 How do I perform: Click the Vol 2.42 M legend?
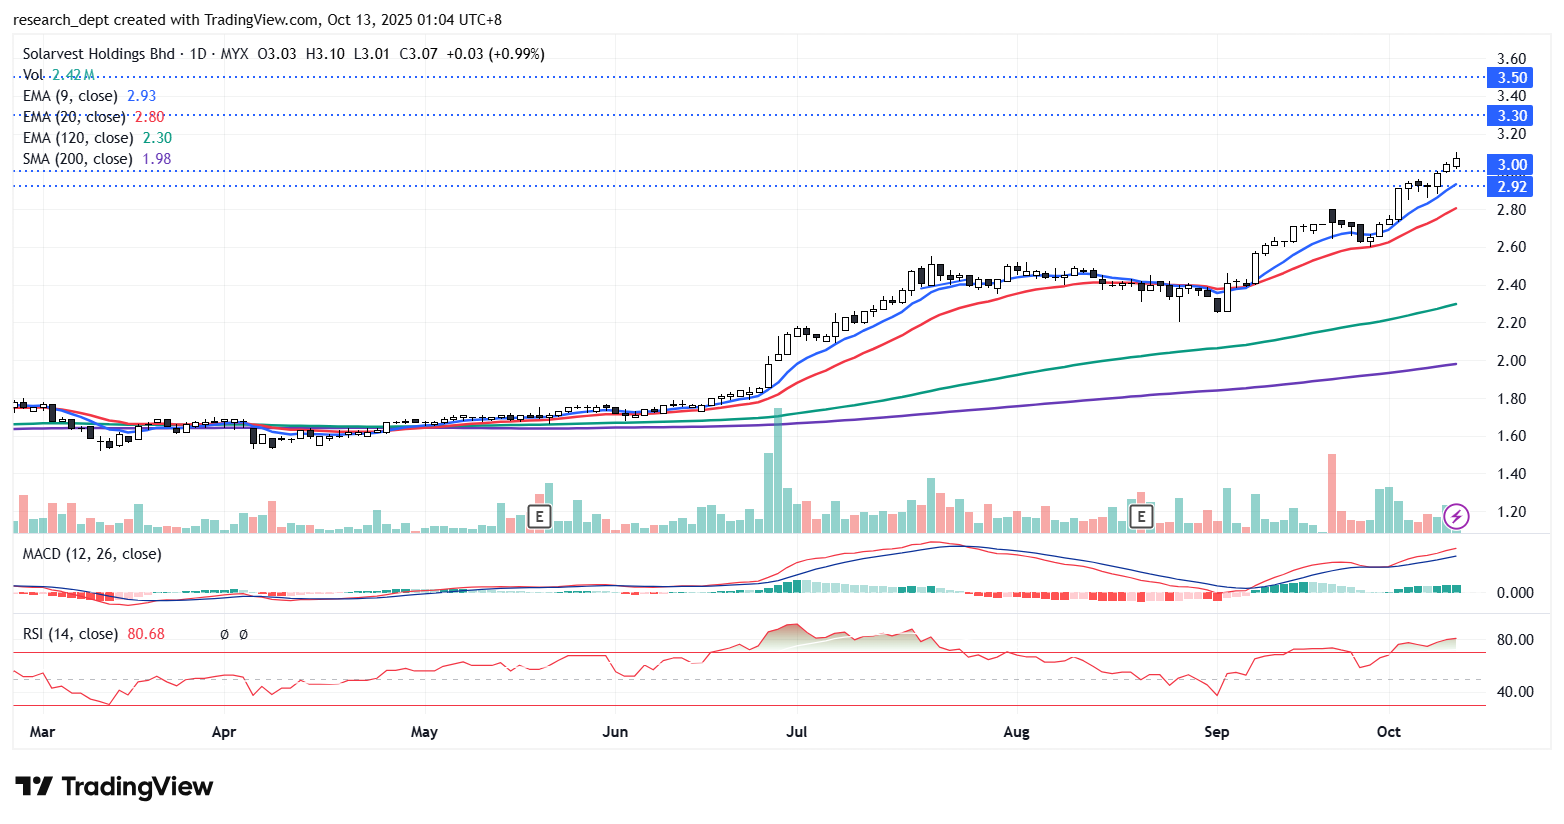click(58, 75)
